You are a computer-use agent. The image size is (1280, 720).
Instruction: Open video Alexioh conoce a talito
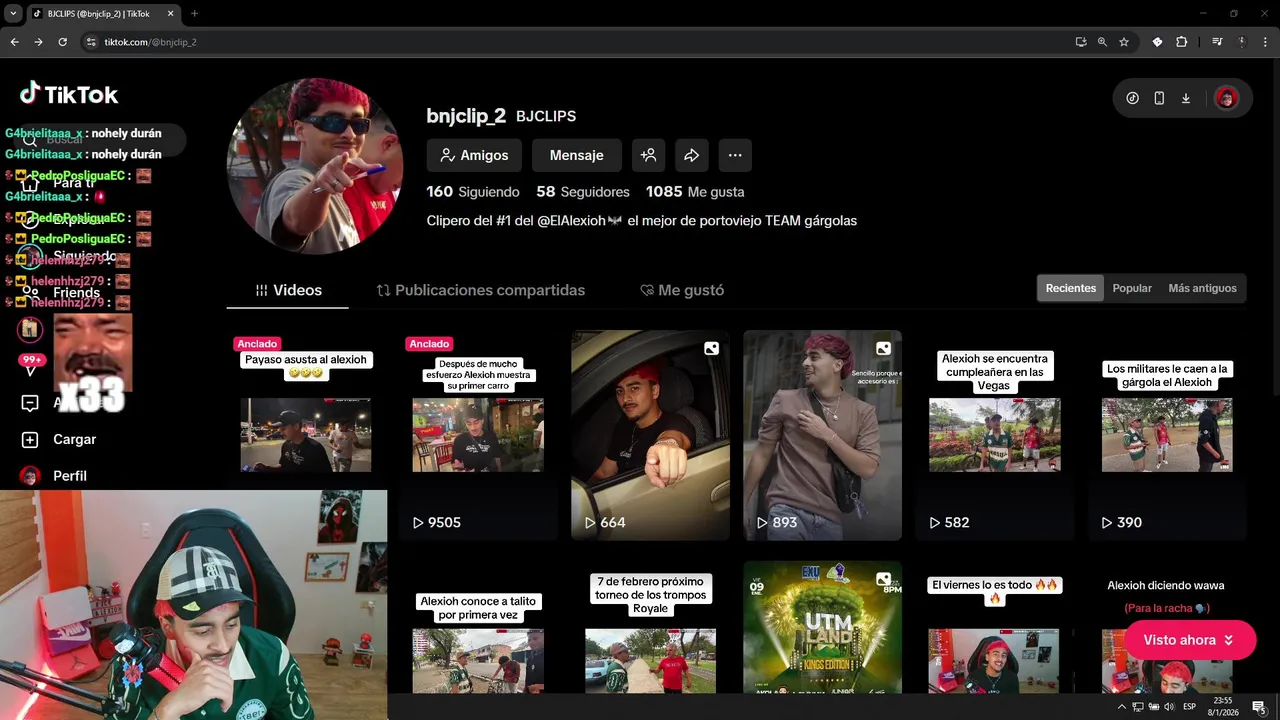478,626
